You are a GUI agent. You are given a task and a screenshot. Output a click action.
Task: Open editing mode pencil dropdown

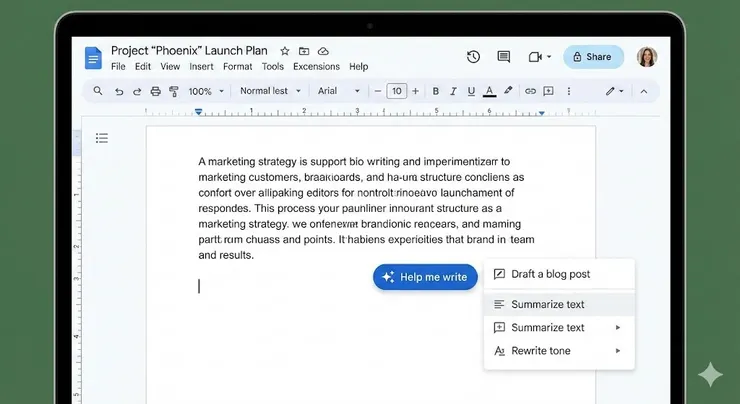click(614, 91)
